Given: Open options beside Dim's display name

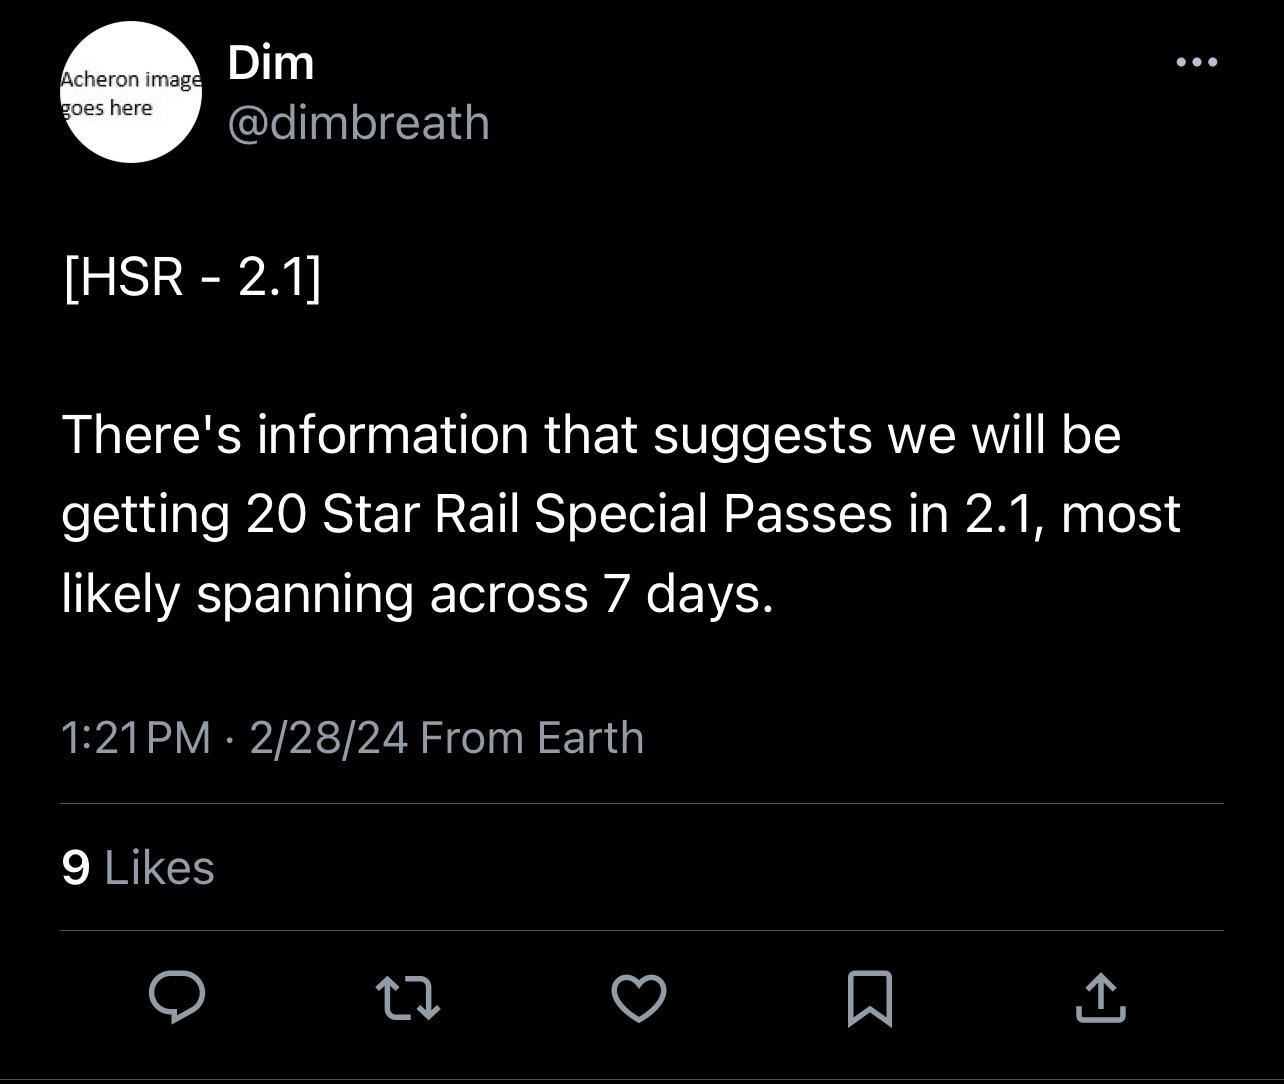Looking at the screenshot, I should click(x=1197, y=62).
